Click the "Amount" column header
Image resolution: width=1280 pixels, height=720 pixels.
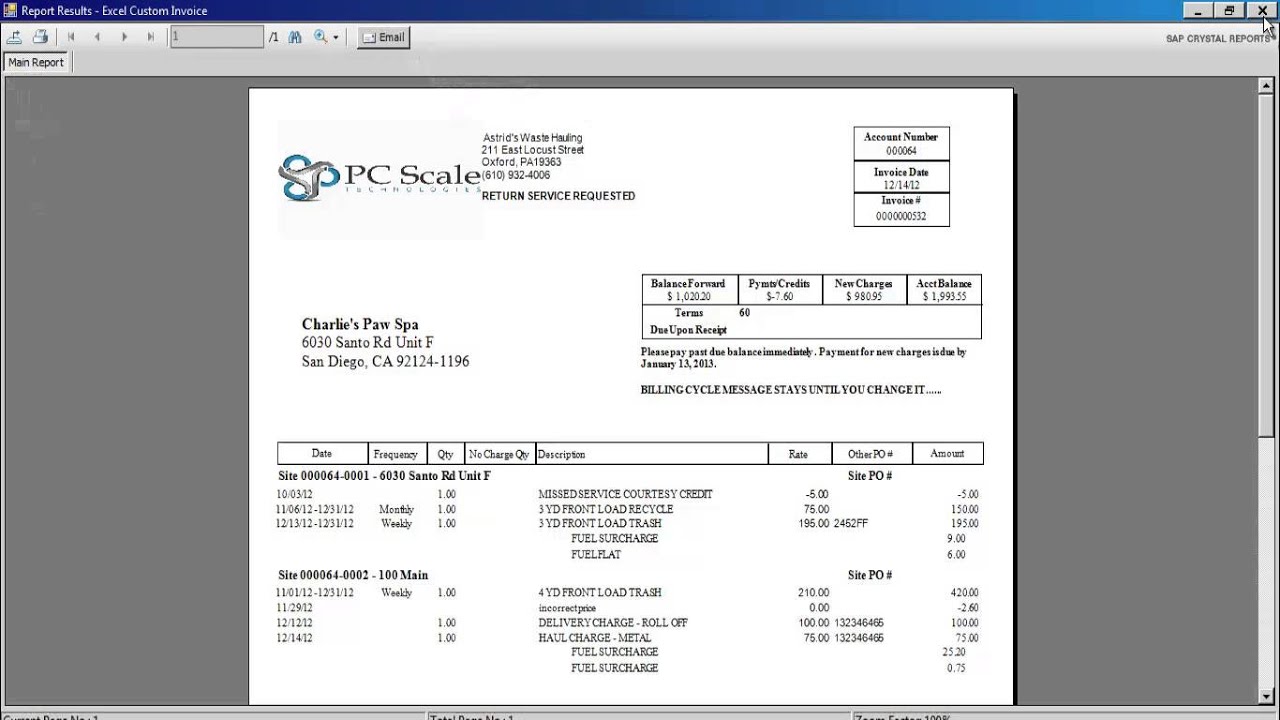pyautogui.click(x=947, y=453)
